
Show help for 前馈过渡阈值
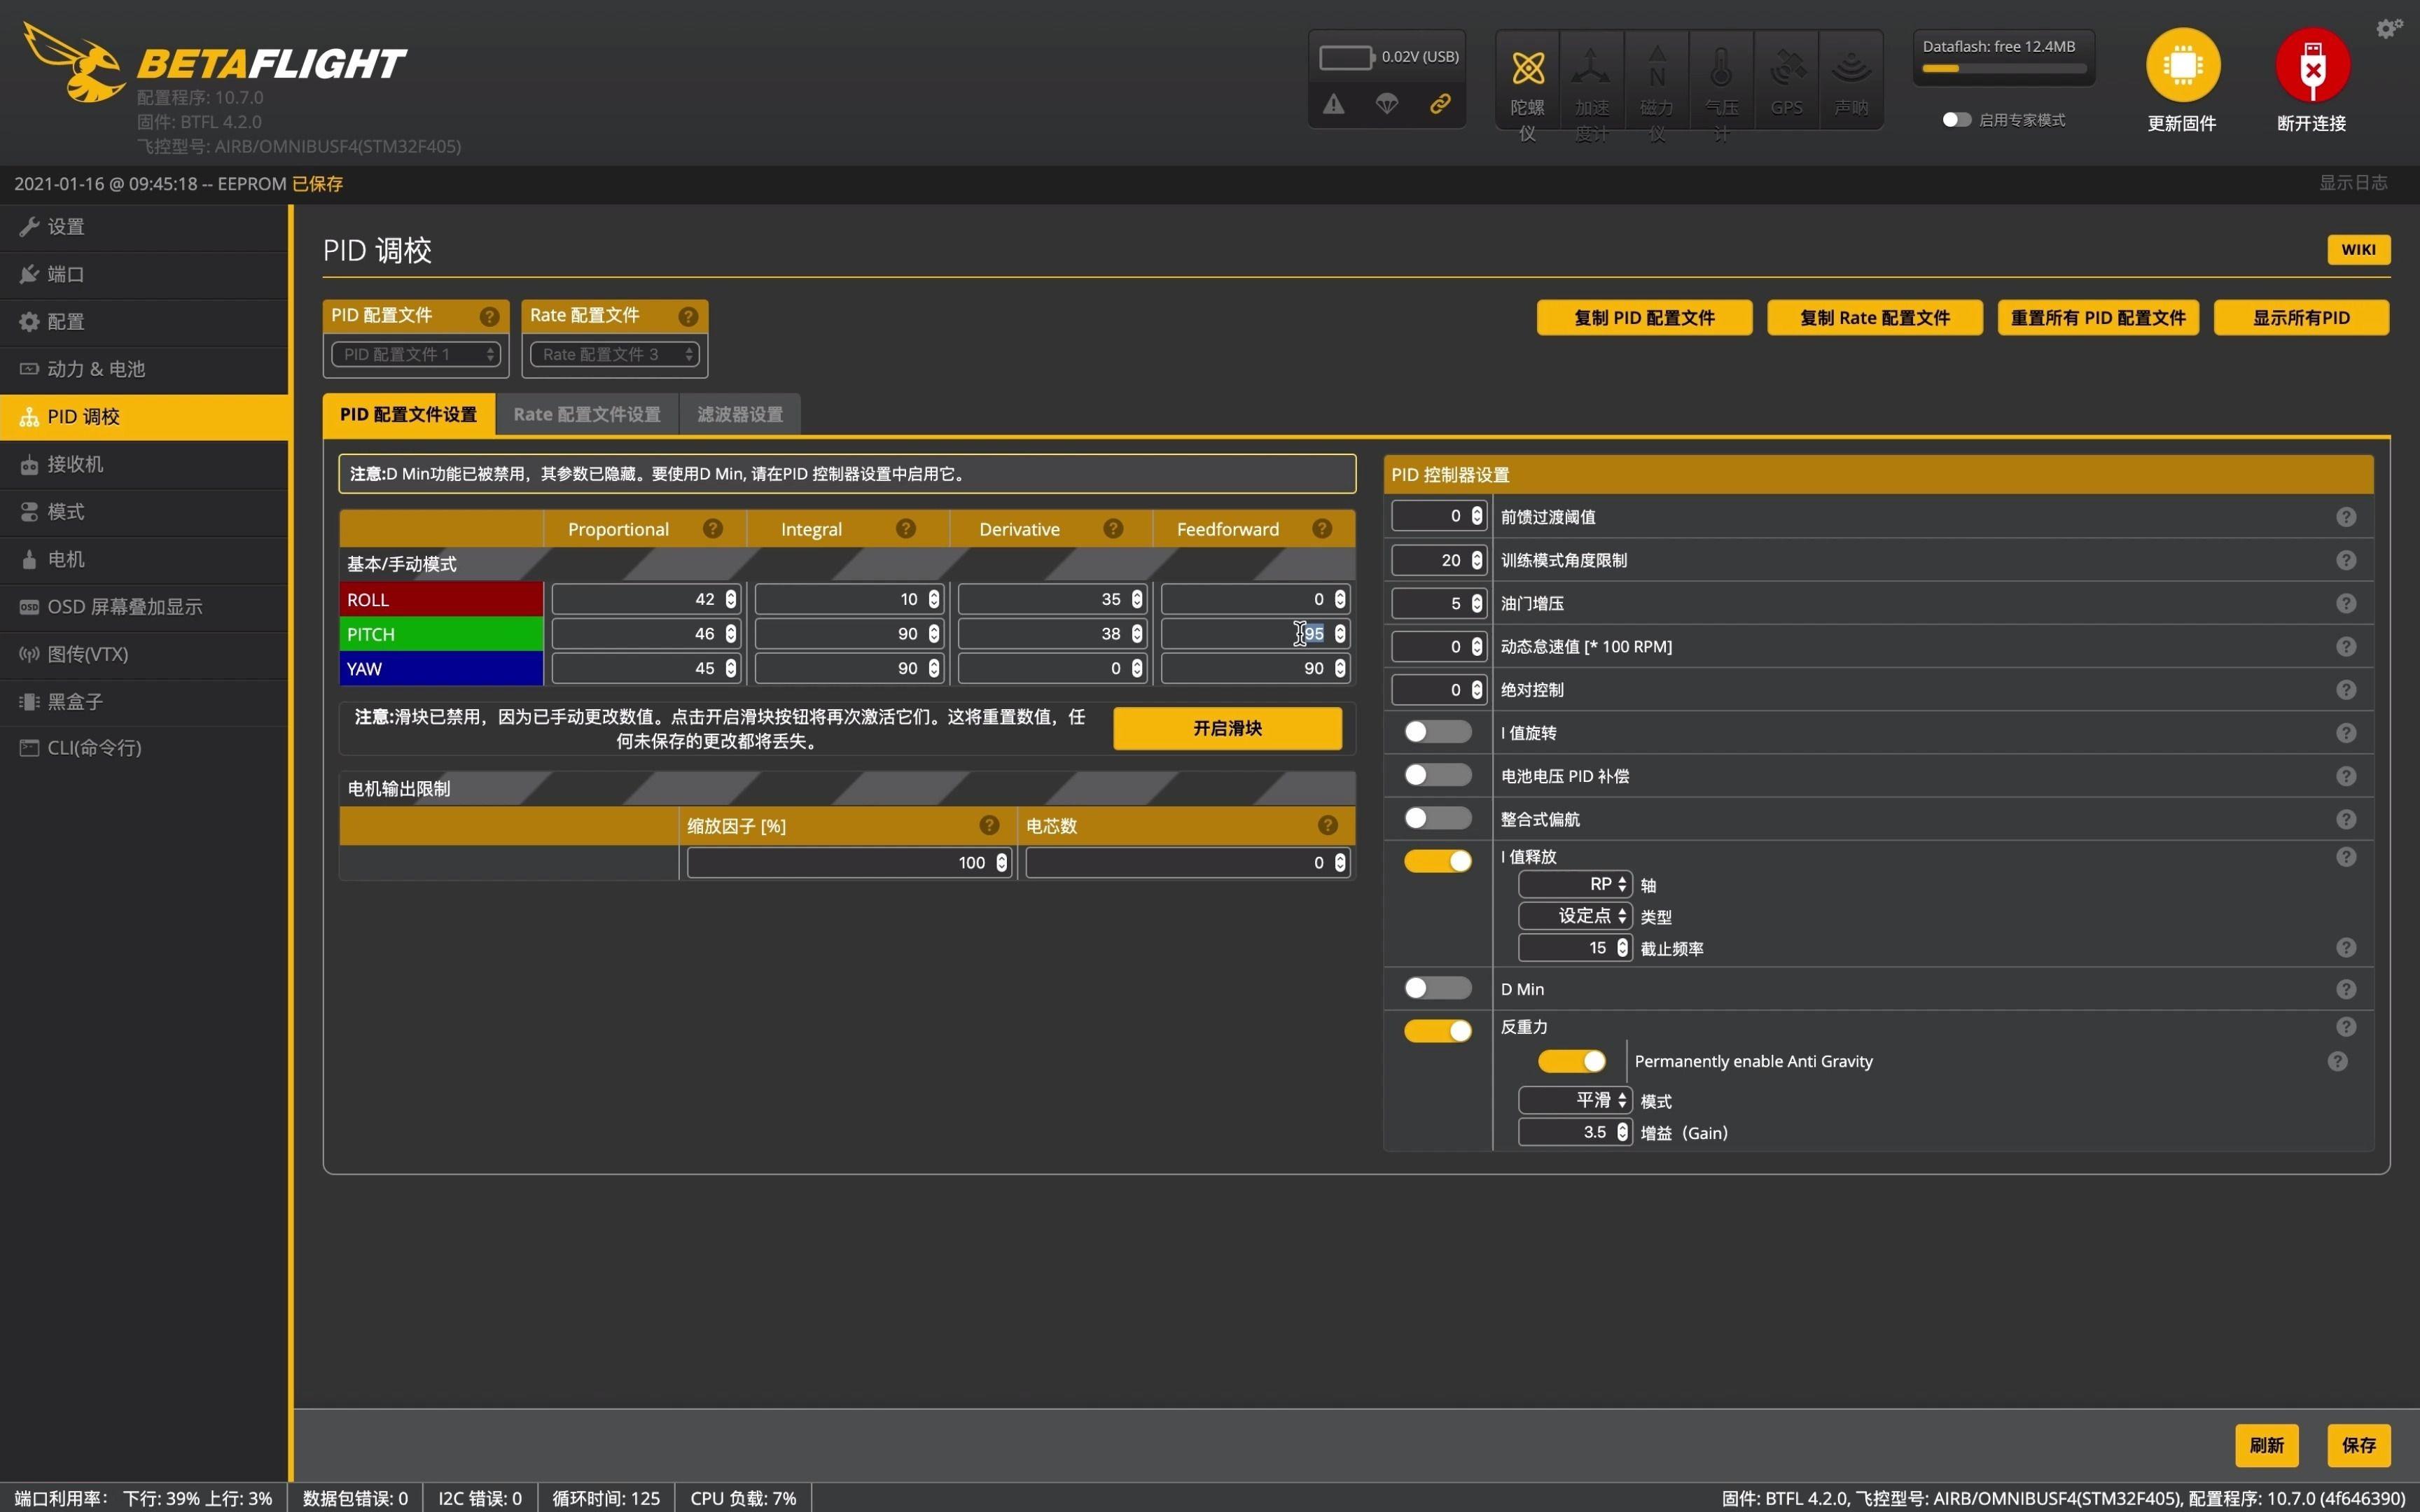[x=2346, y=517]
